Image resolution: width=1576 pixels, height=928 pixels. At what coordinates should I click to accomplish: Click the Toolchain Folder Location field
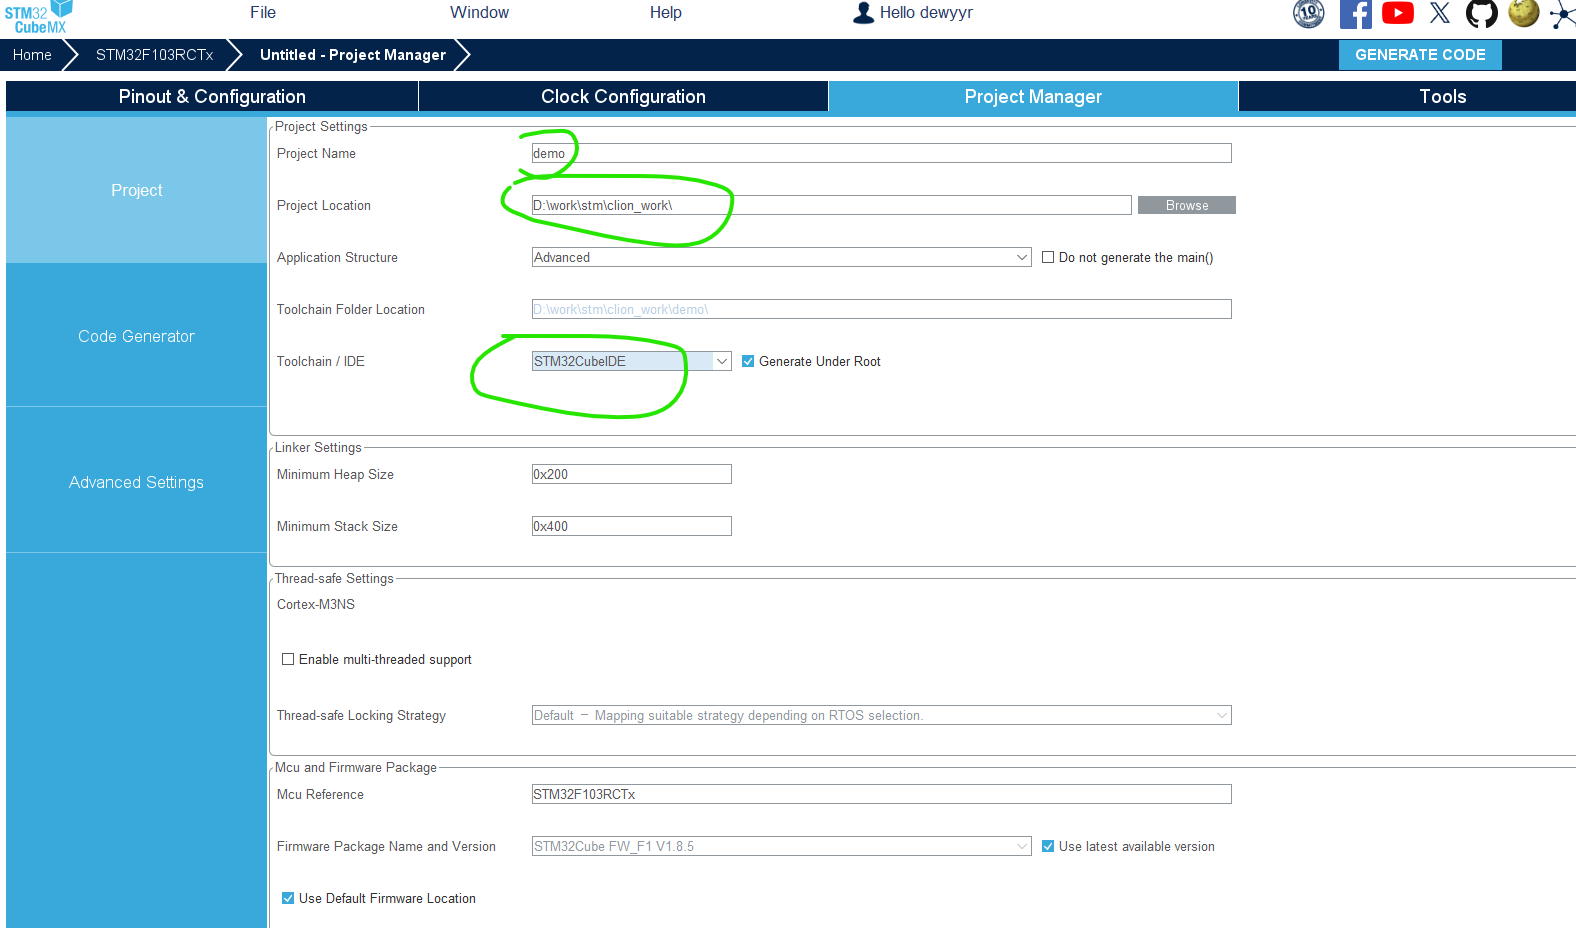(x=881, y=309)
